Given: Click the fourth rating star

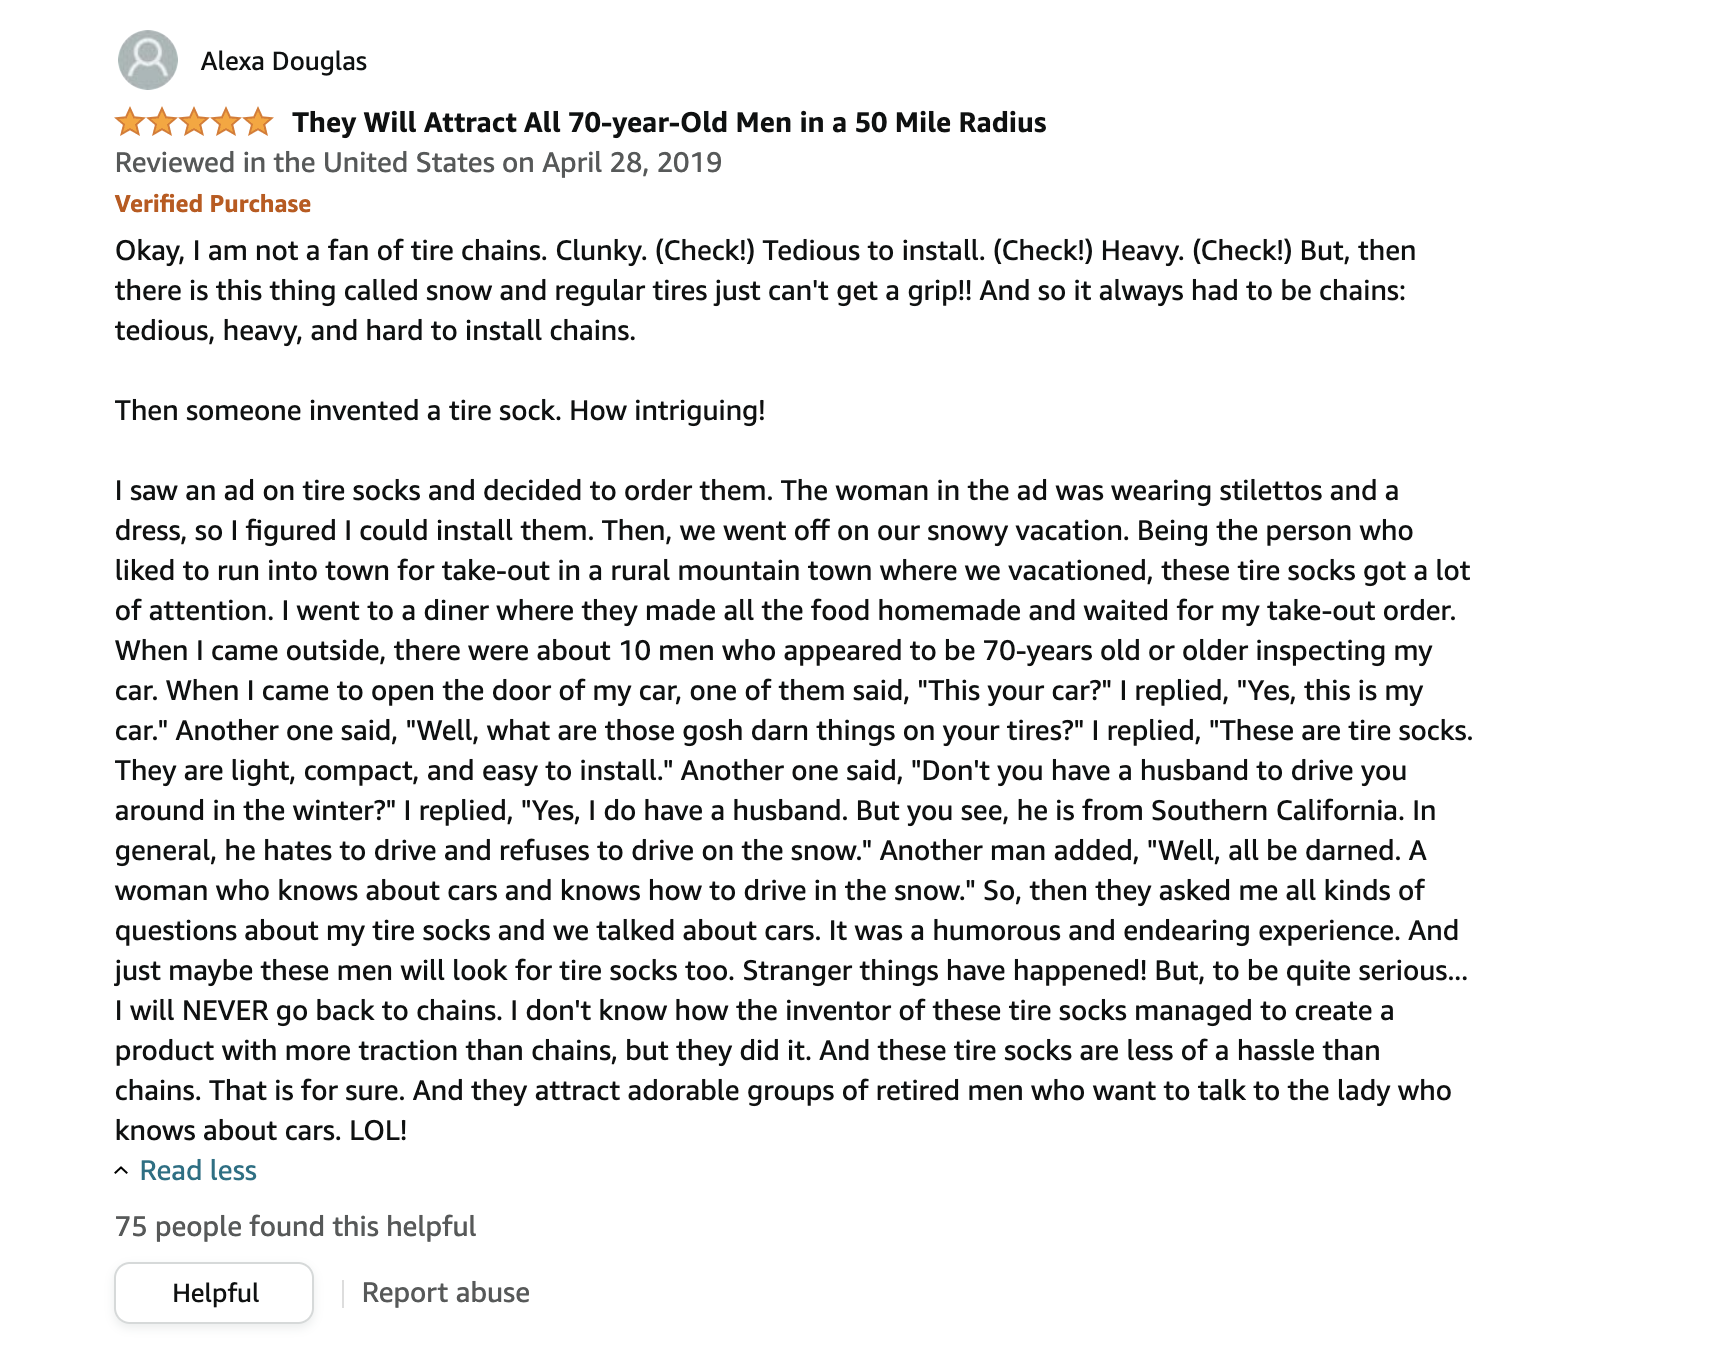Looking at the screenshot, I should pyautogui.click(x=226, y=123).
